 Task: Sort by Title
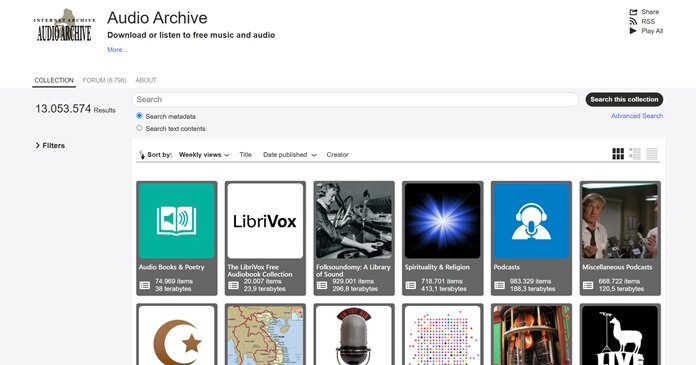point(245,155)
